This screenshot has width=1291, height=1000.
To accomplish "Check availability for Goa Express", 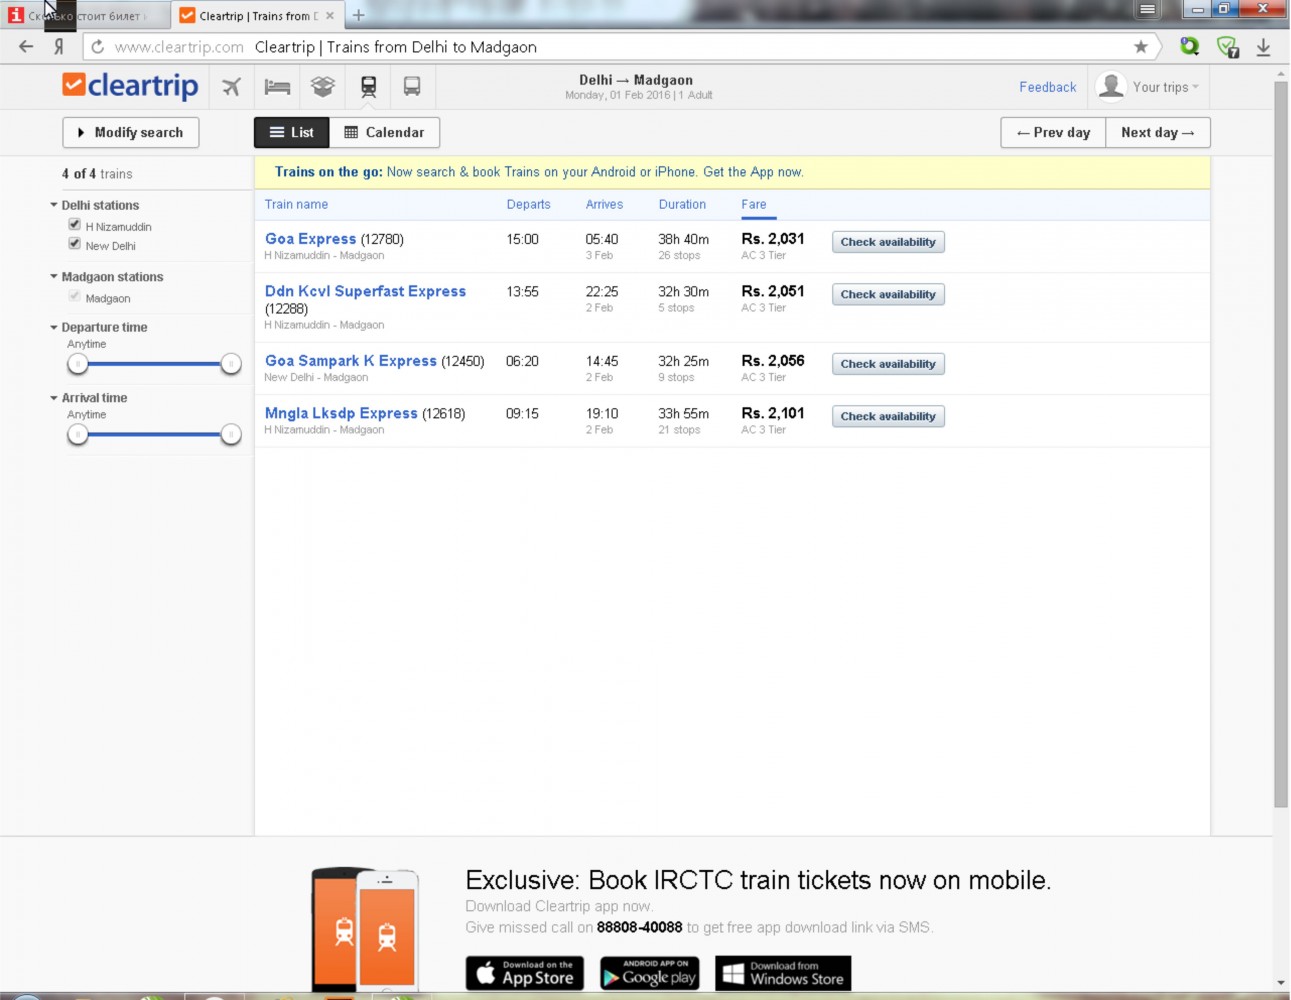I will tap(887, 242).
